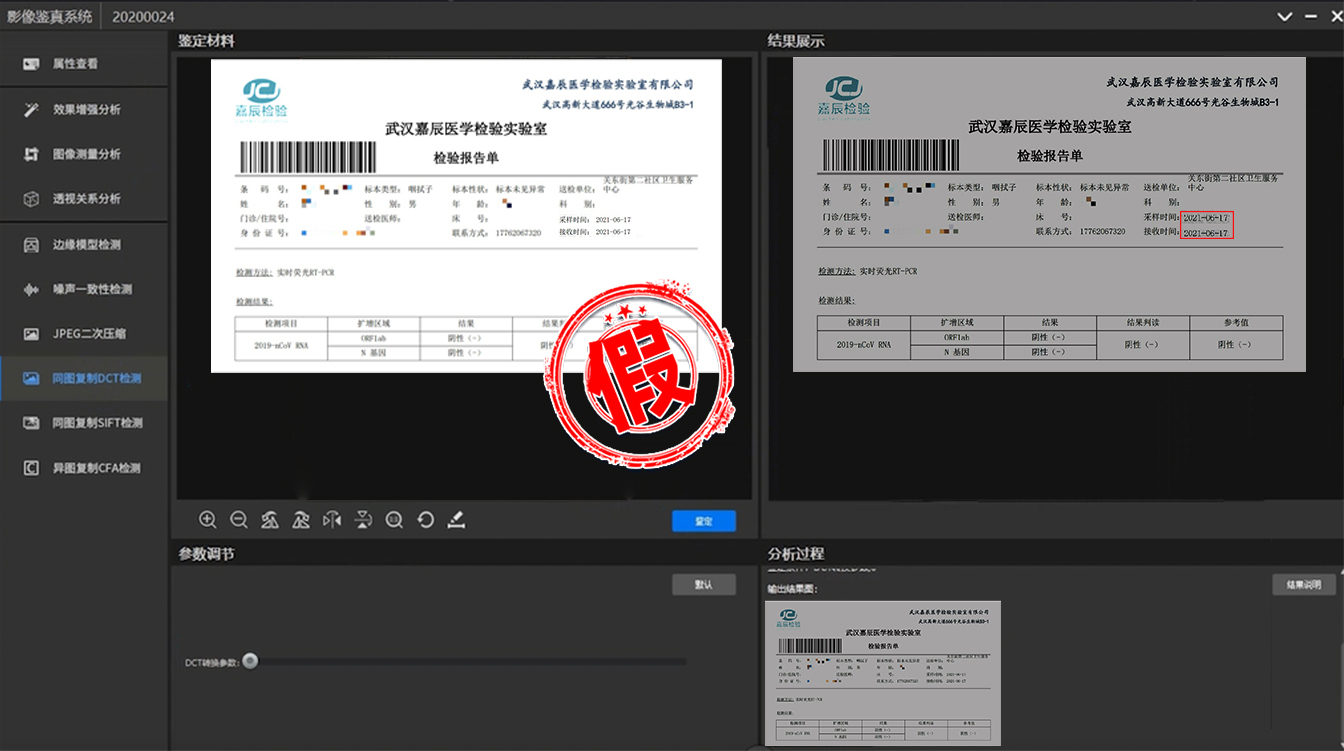Image resolution: width=1344 pixels, height=751 pixels.
Task: Click the 影像鉴真系统 title text
Action: (49, 17)
